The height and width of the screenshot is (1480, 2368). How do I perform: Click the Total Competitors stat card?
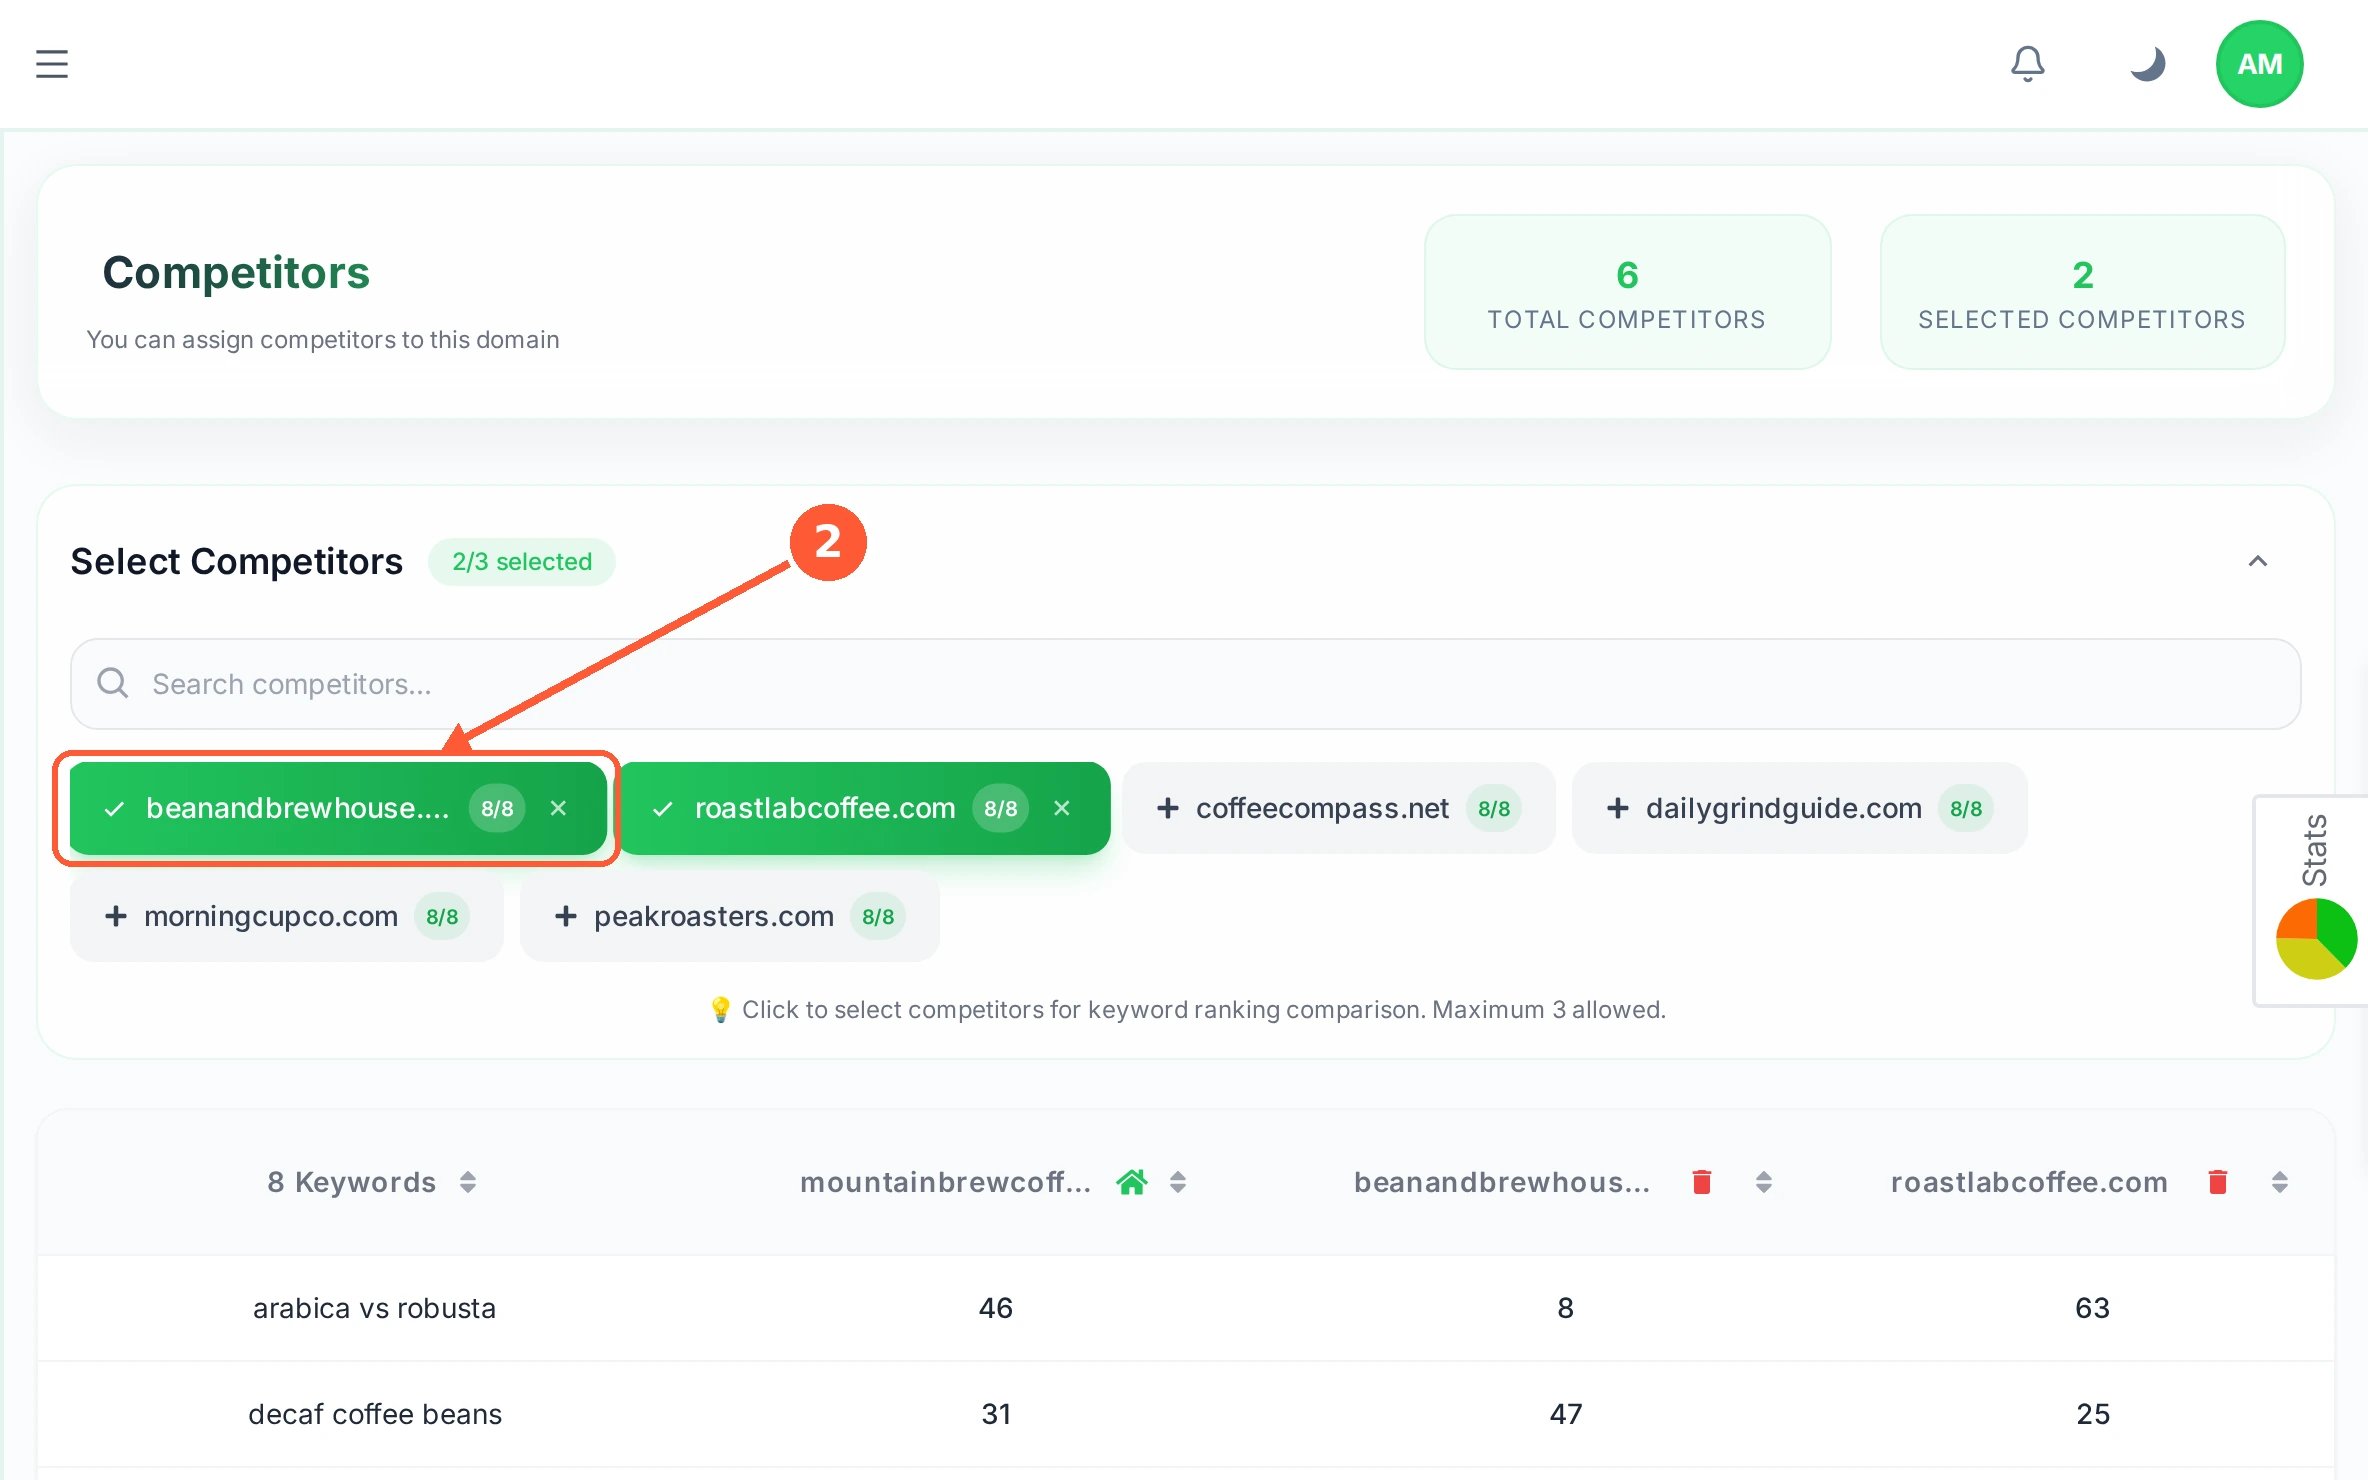[1627, 292]
